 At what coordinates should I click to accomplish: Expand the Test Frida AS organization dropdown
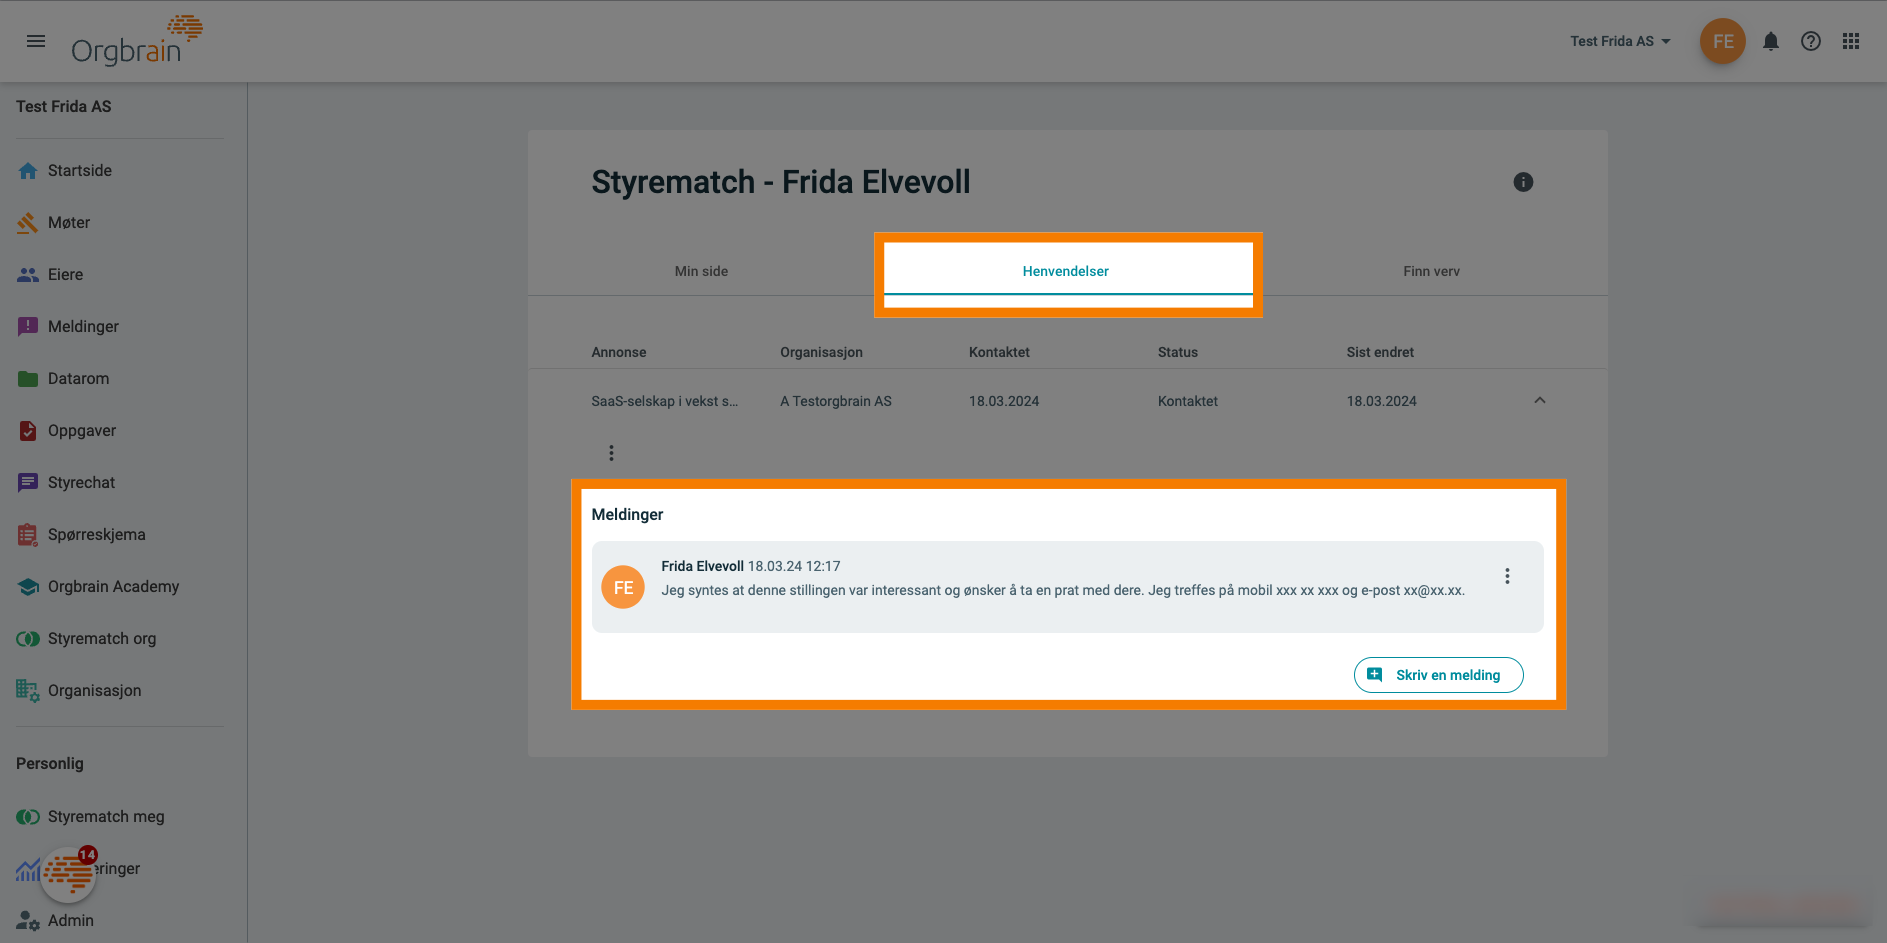click(1620, 41)
